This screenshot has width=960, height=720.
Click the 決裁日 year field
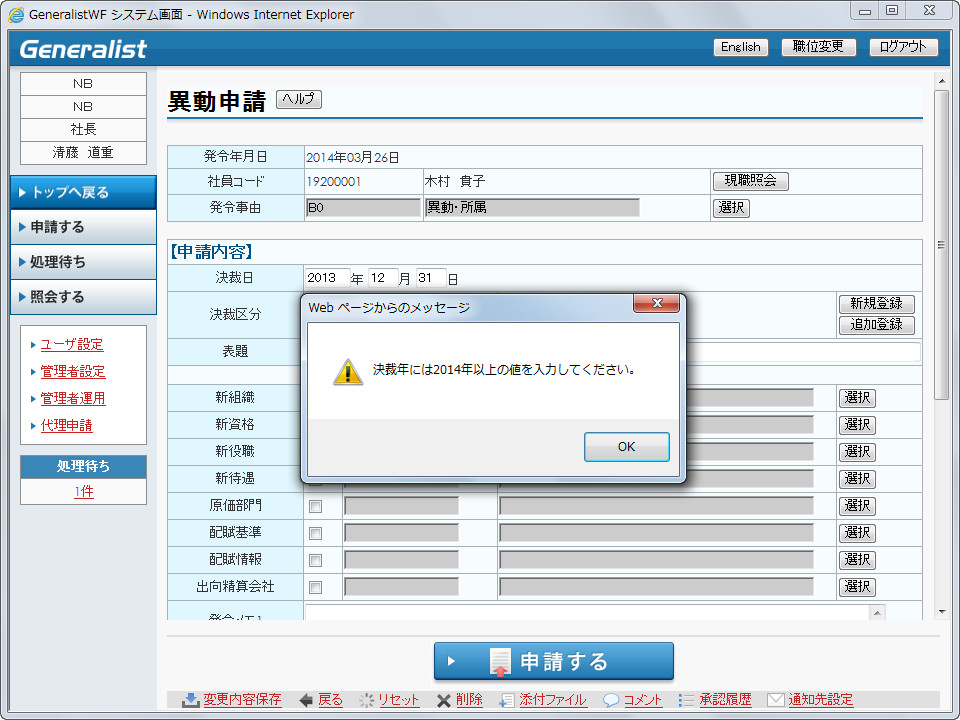[328, 278]
